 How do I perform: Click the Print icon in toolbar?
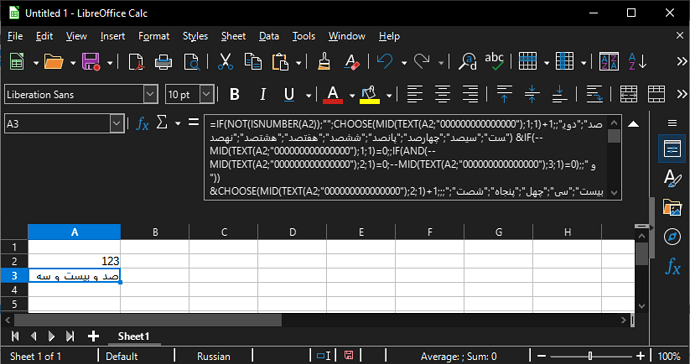click(163, 62)
